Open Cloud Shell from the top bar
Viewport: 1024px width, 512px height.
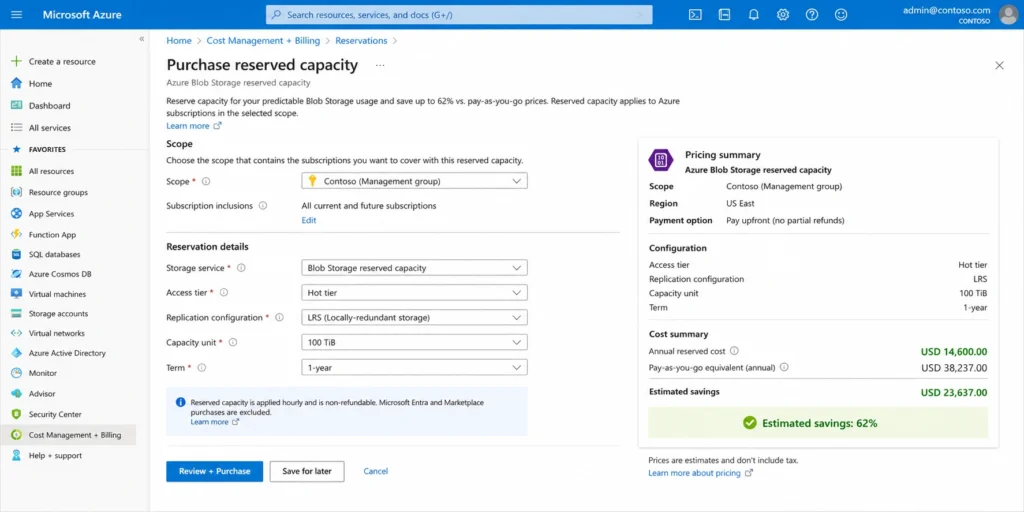(x=696, y=14)
